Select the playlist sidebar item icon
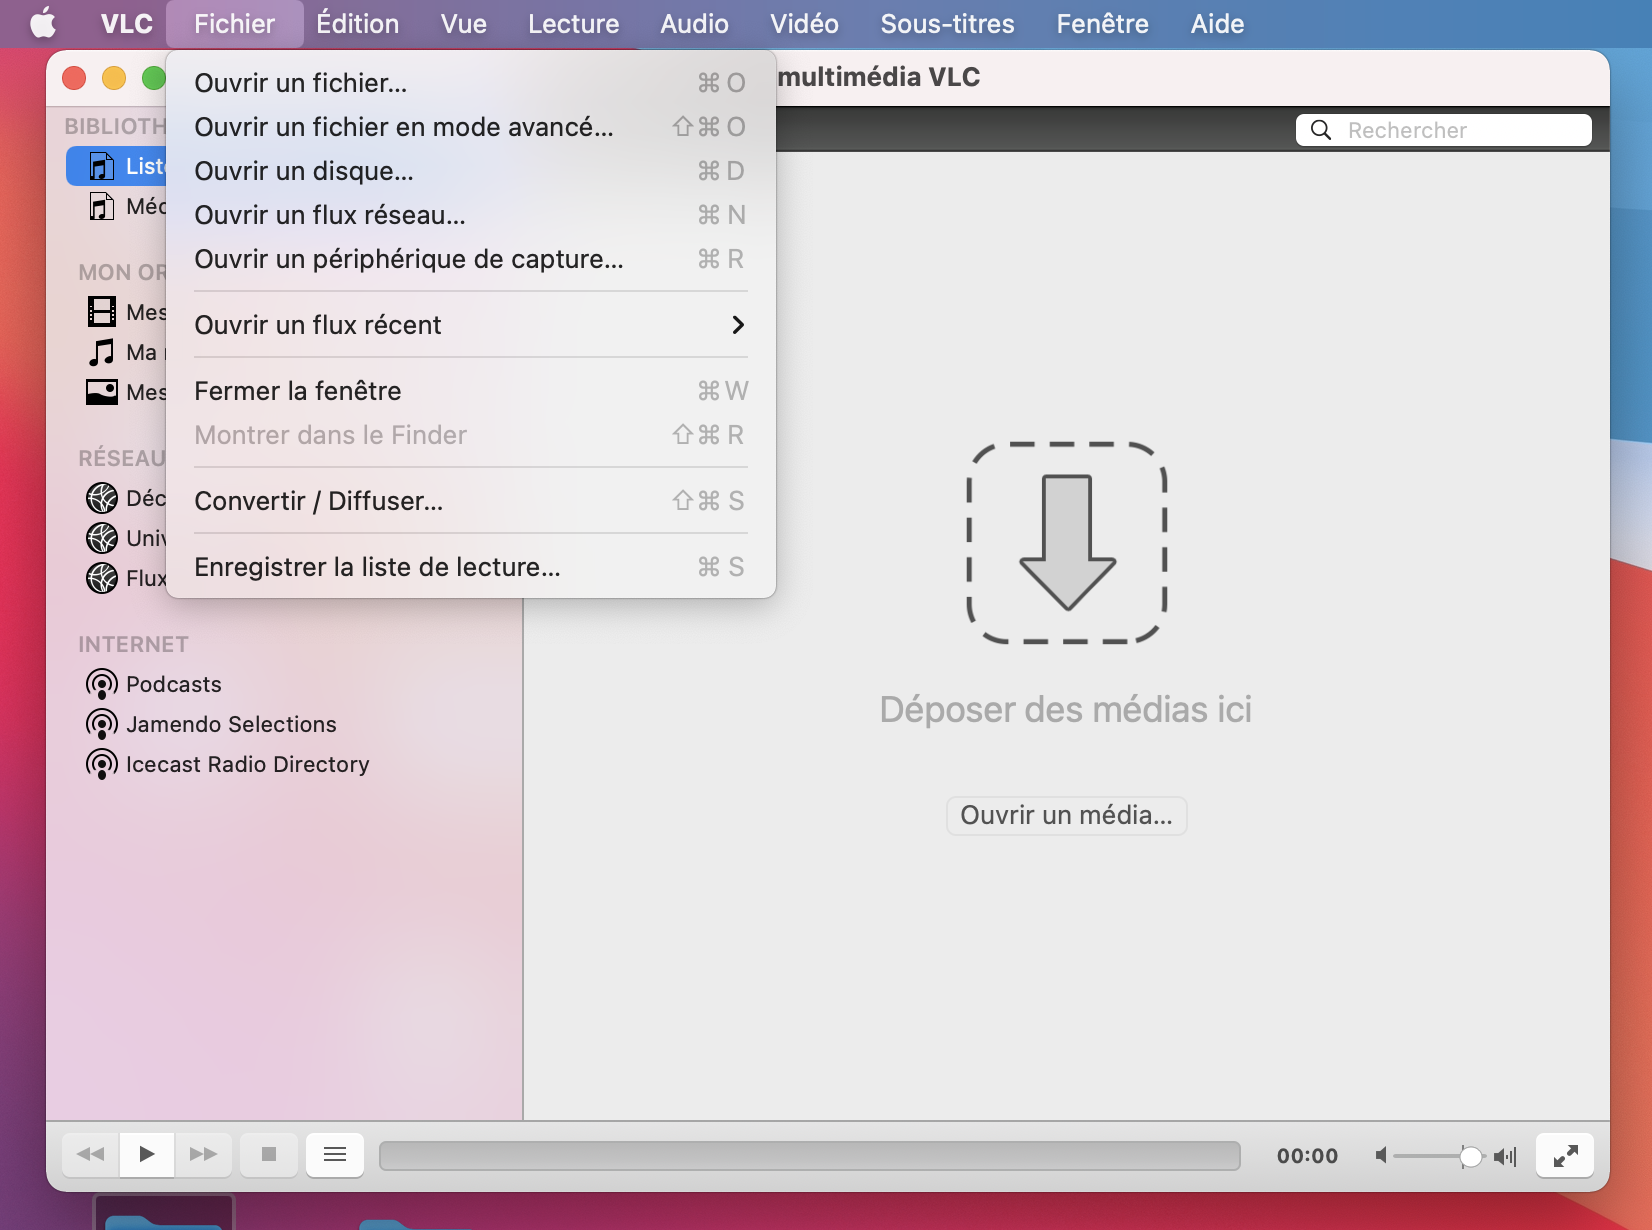 coord(101,166)
